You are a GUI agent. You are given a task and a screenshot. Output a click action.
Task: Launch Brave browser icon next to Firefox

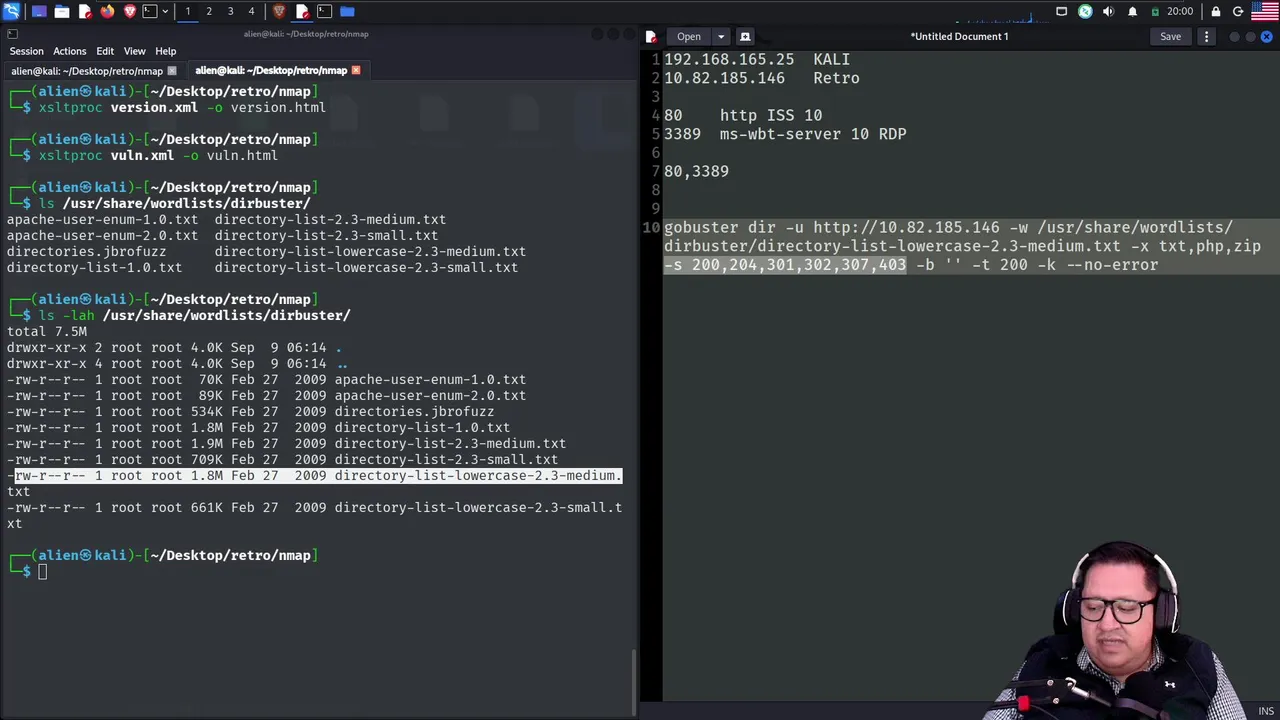[x=130, y=11]
